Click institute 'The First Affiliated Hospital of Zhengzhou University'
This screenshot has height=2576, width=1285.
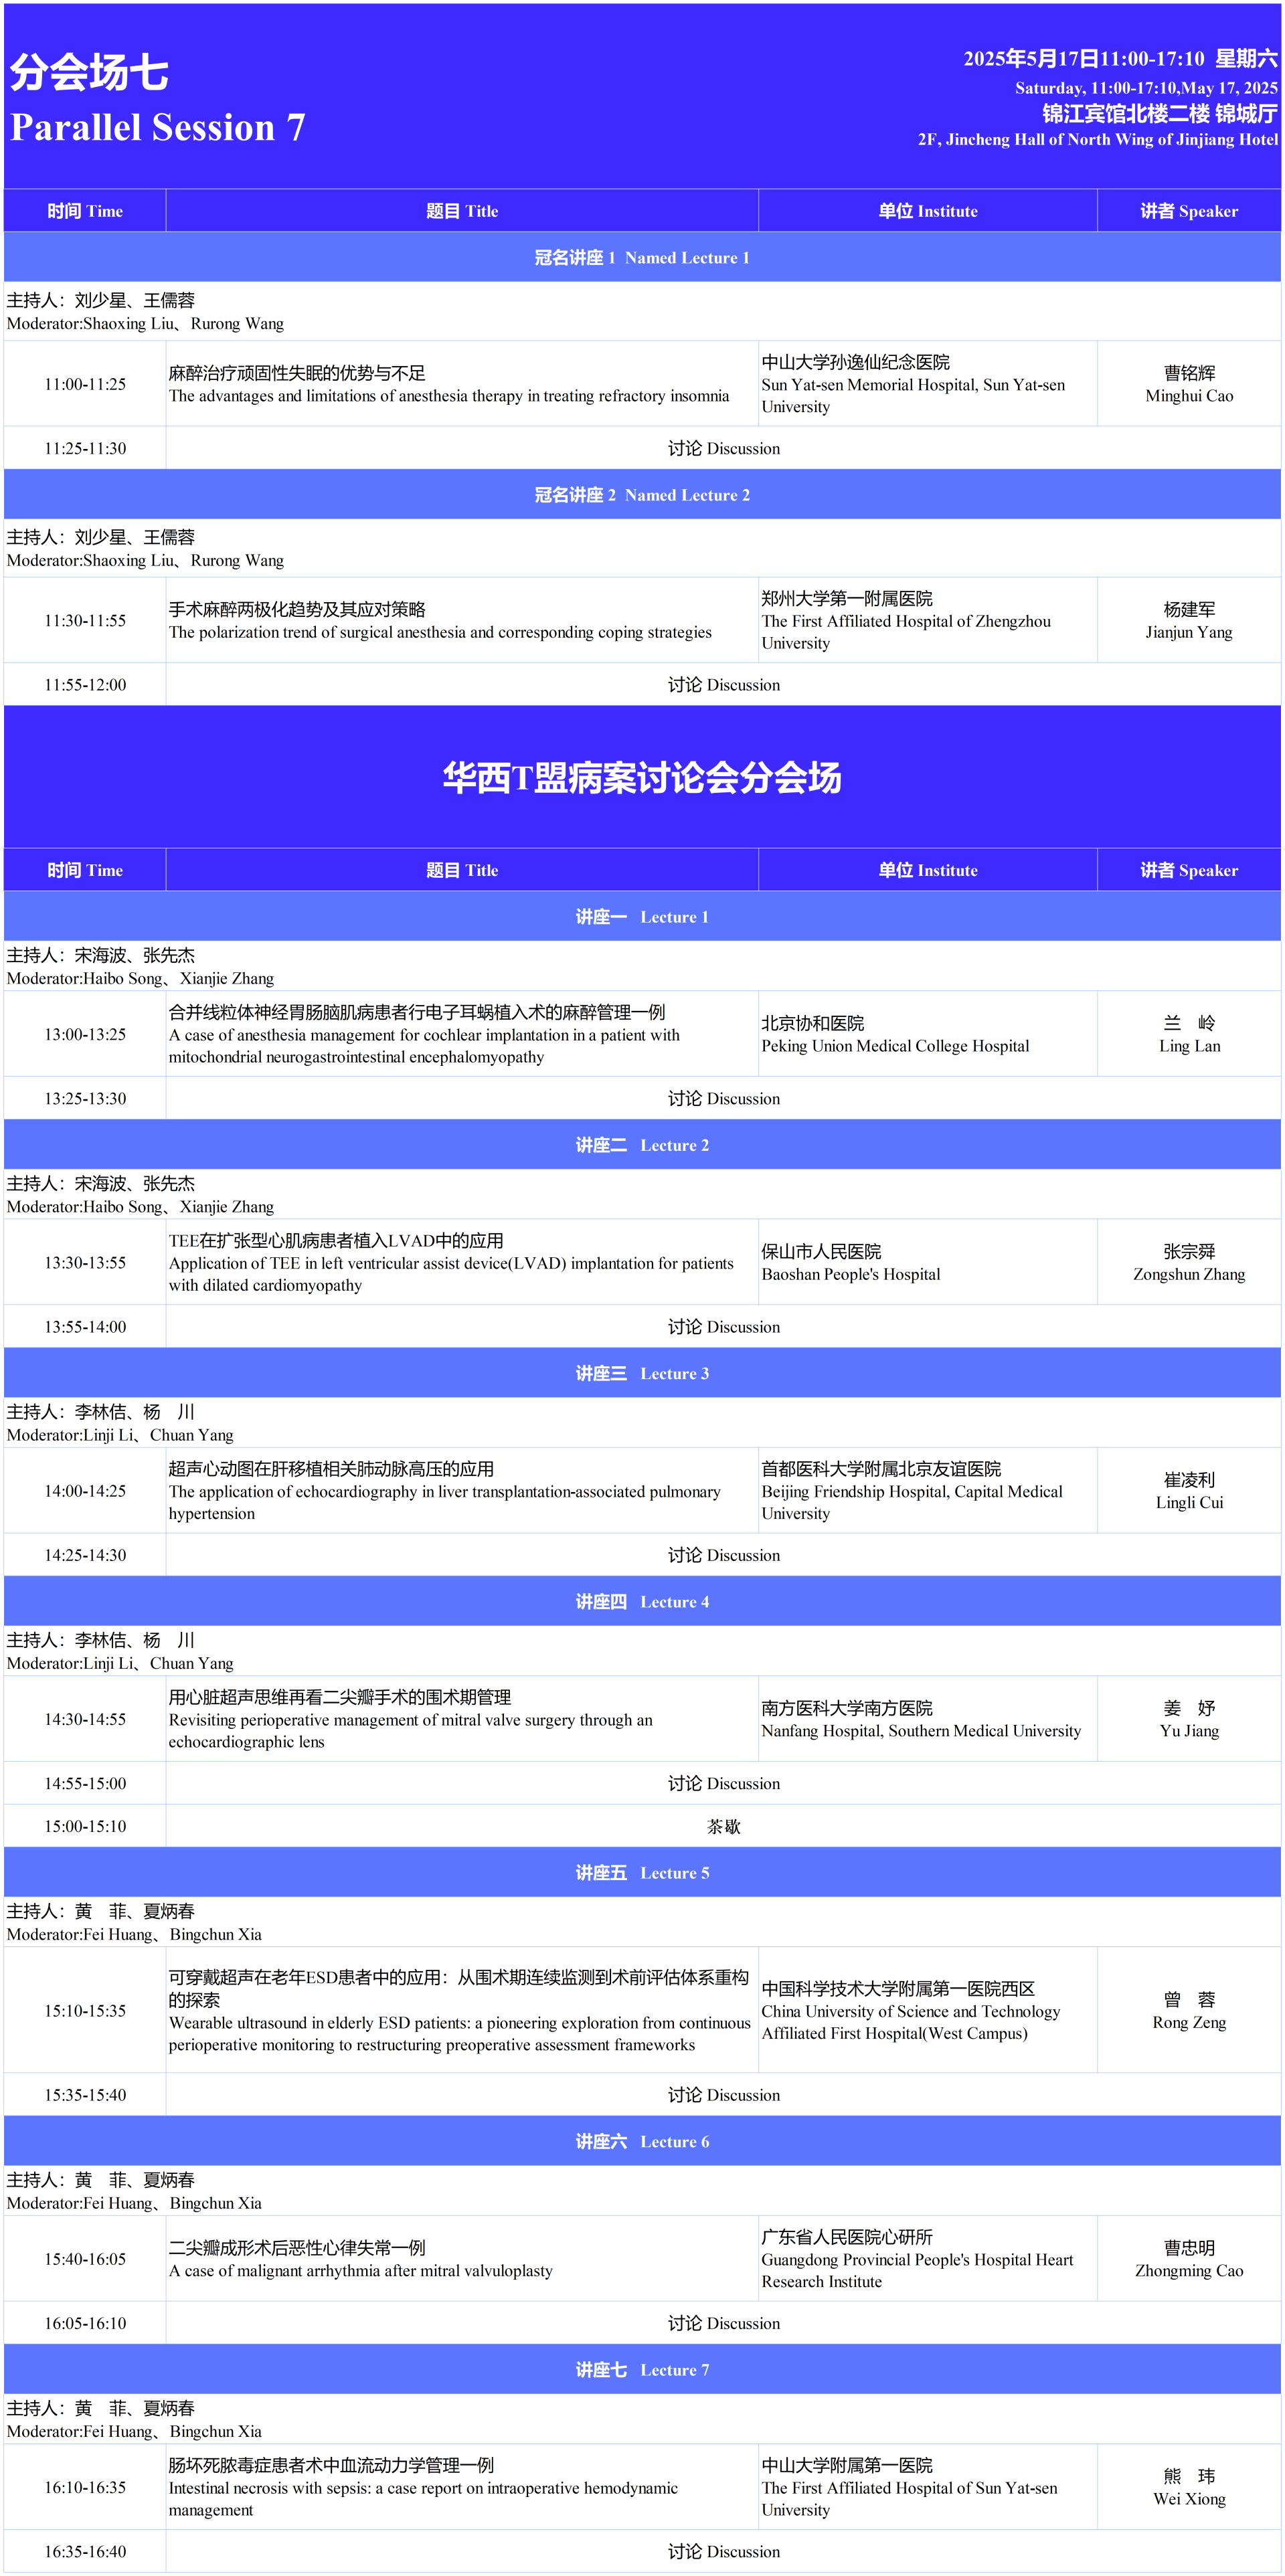[x=906, y=632]
